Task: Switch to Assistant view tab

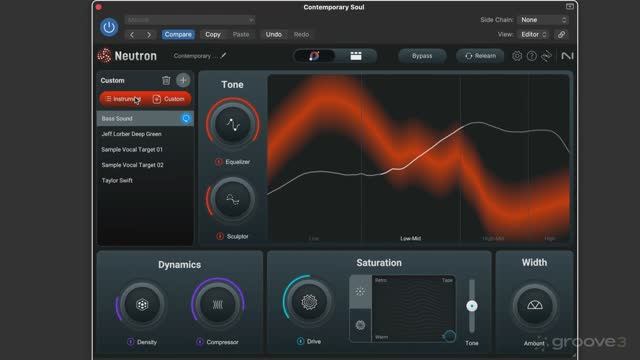Action: tap(314, 56)
